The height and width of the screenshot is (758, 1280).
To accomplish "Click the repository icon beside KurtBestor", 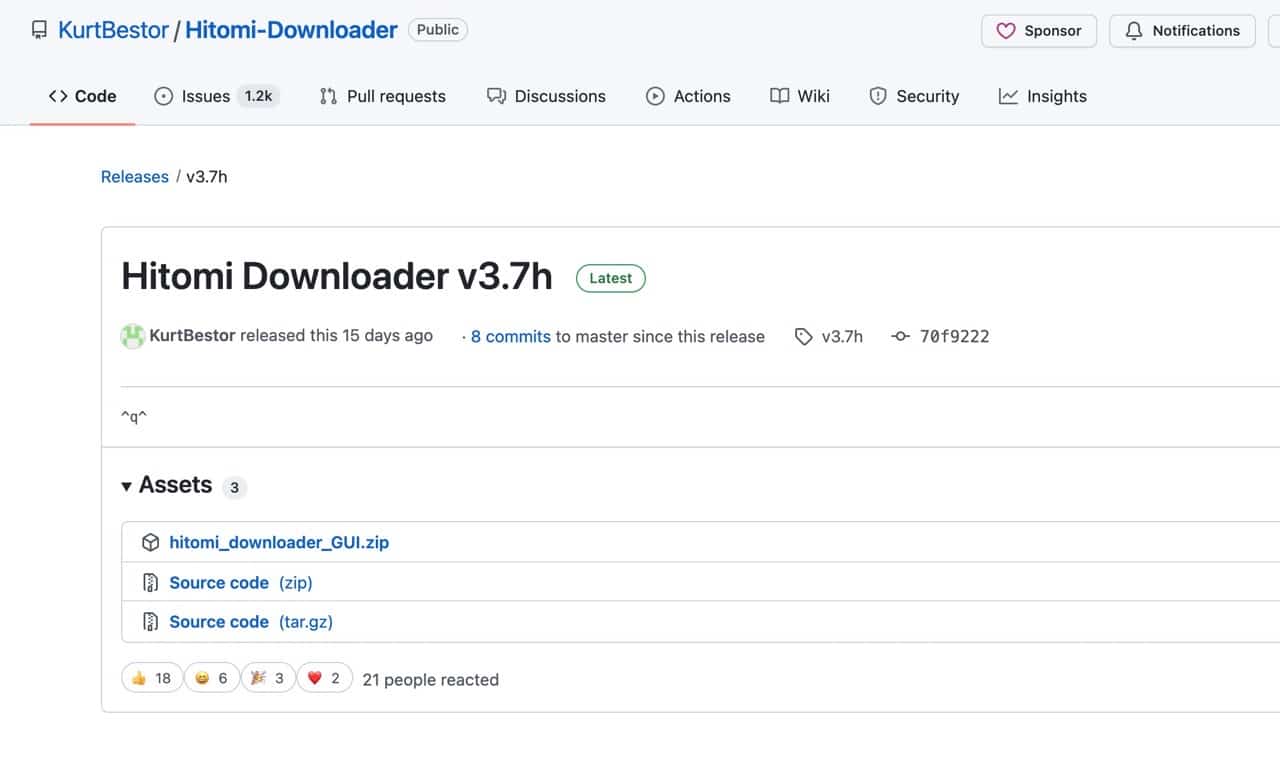I will 39,30.
